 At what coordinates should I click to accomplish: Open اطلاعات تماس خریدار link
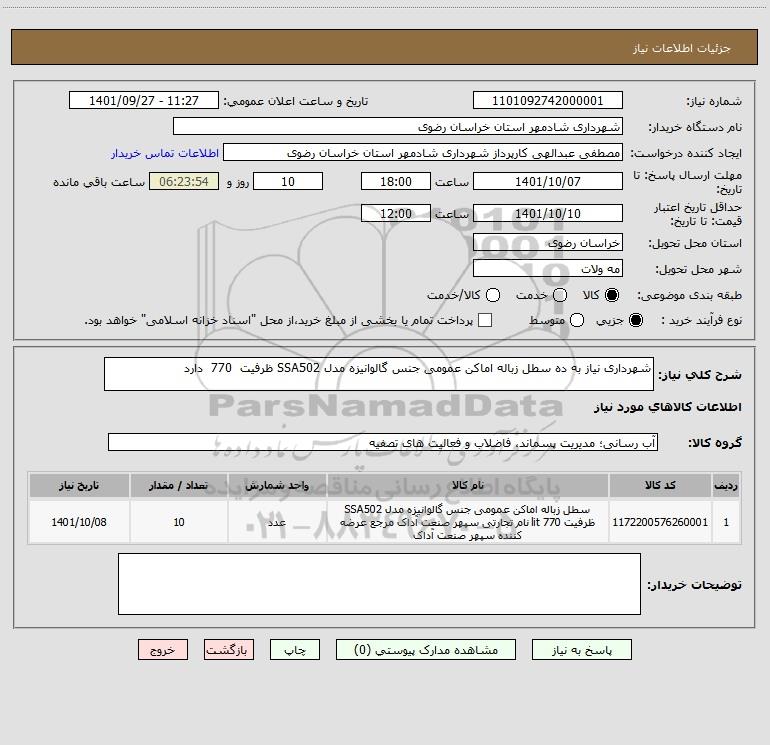click(x=165, y=153)
